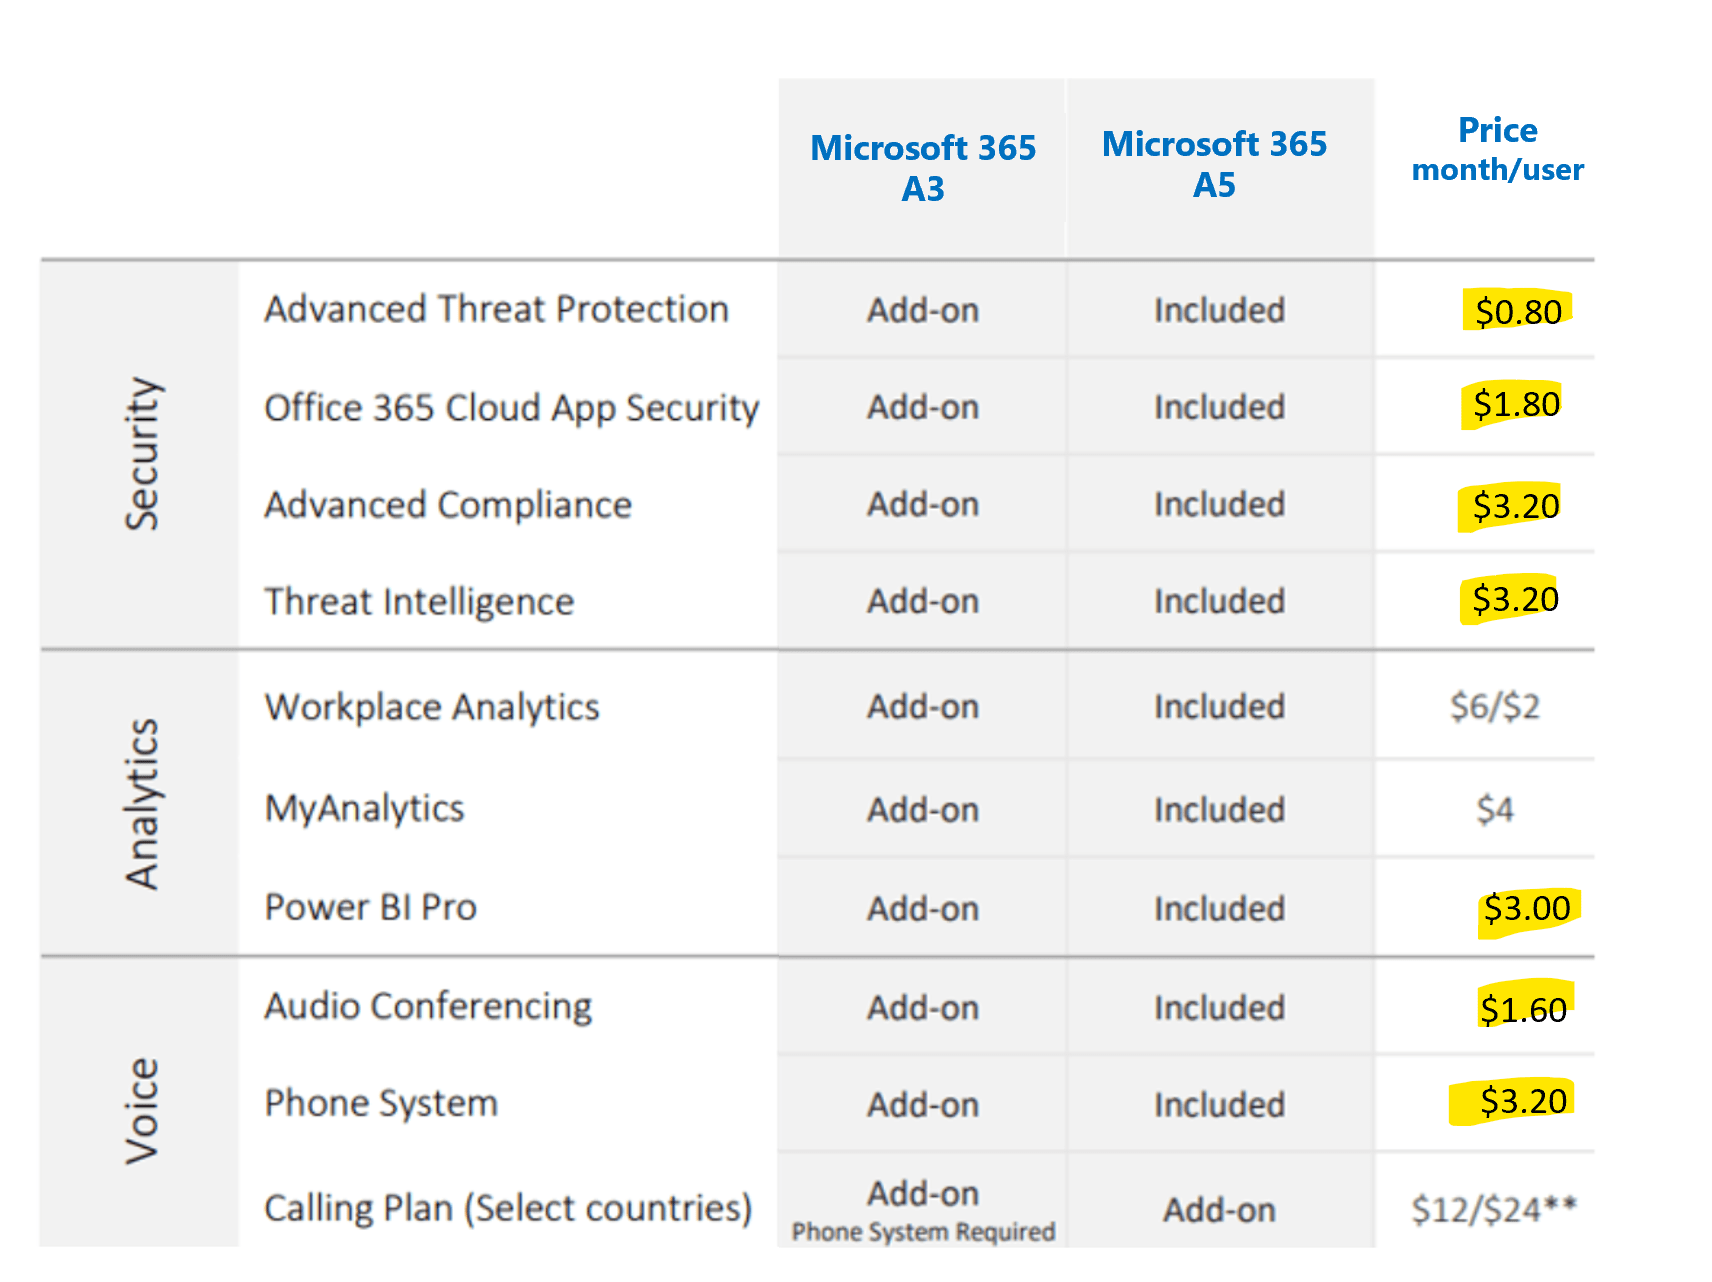Click the Advanced Compliance row label
This screenshot has height=1282, width=1712.
(x=448, y=505)
